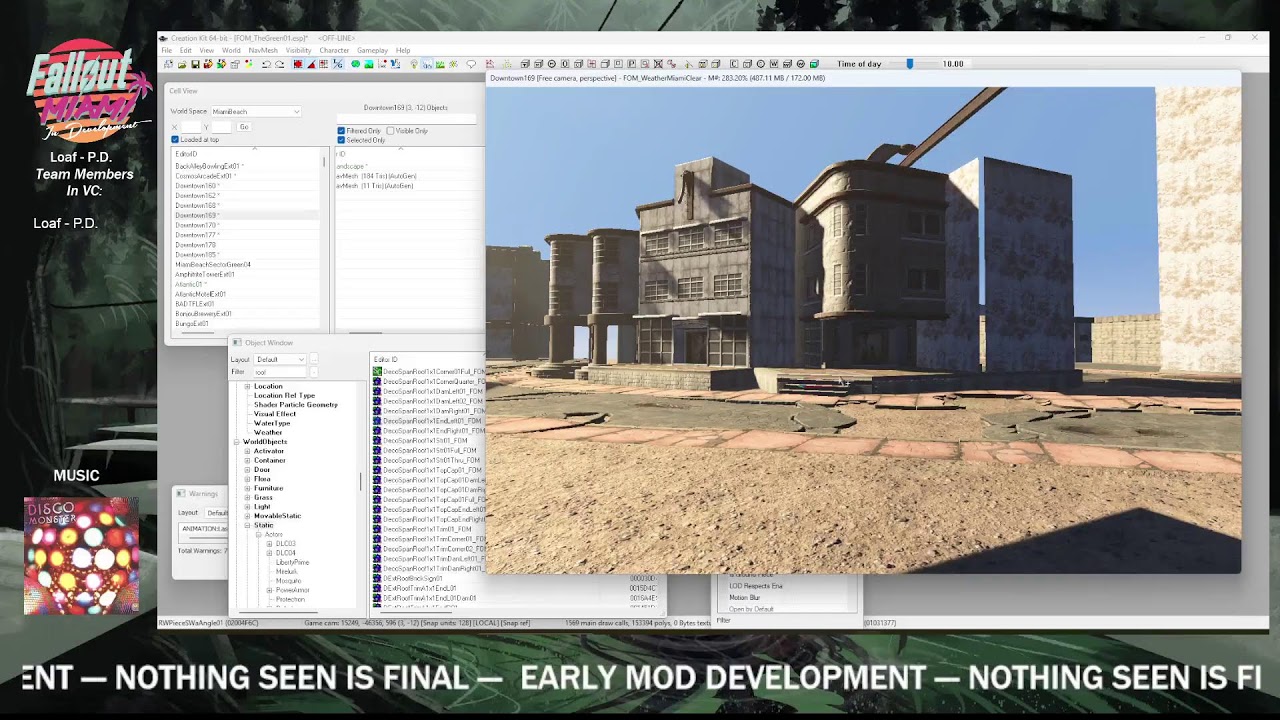Viewport: 1280px width, 720px height.
Task: Click the save plugin floppy disk icon
Action: point(195,64)
